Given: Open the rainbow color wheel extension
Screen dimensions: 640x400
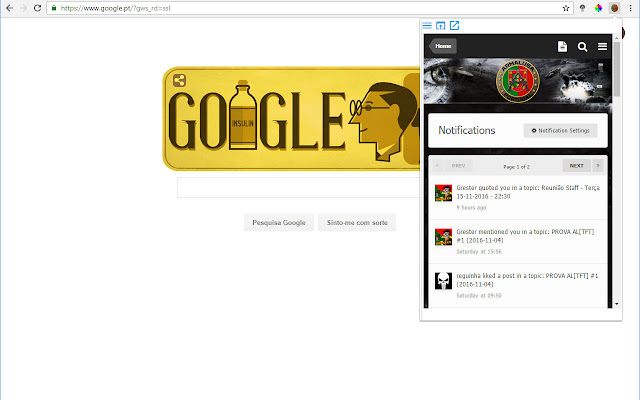Looking at the screenshot, I should pyautogui.click(x=598, y=8).
